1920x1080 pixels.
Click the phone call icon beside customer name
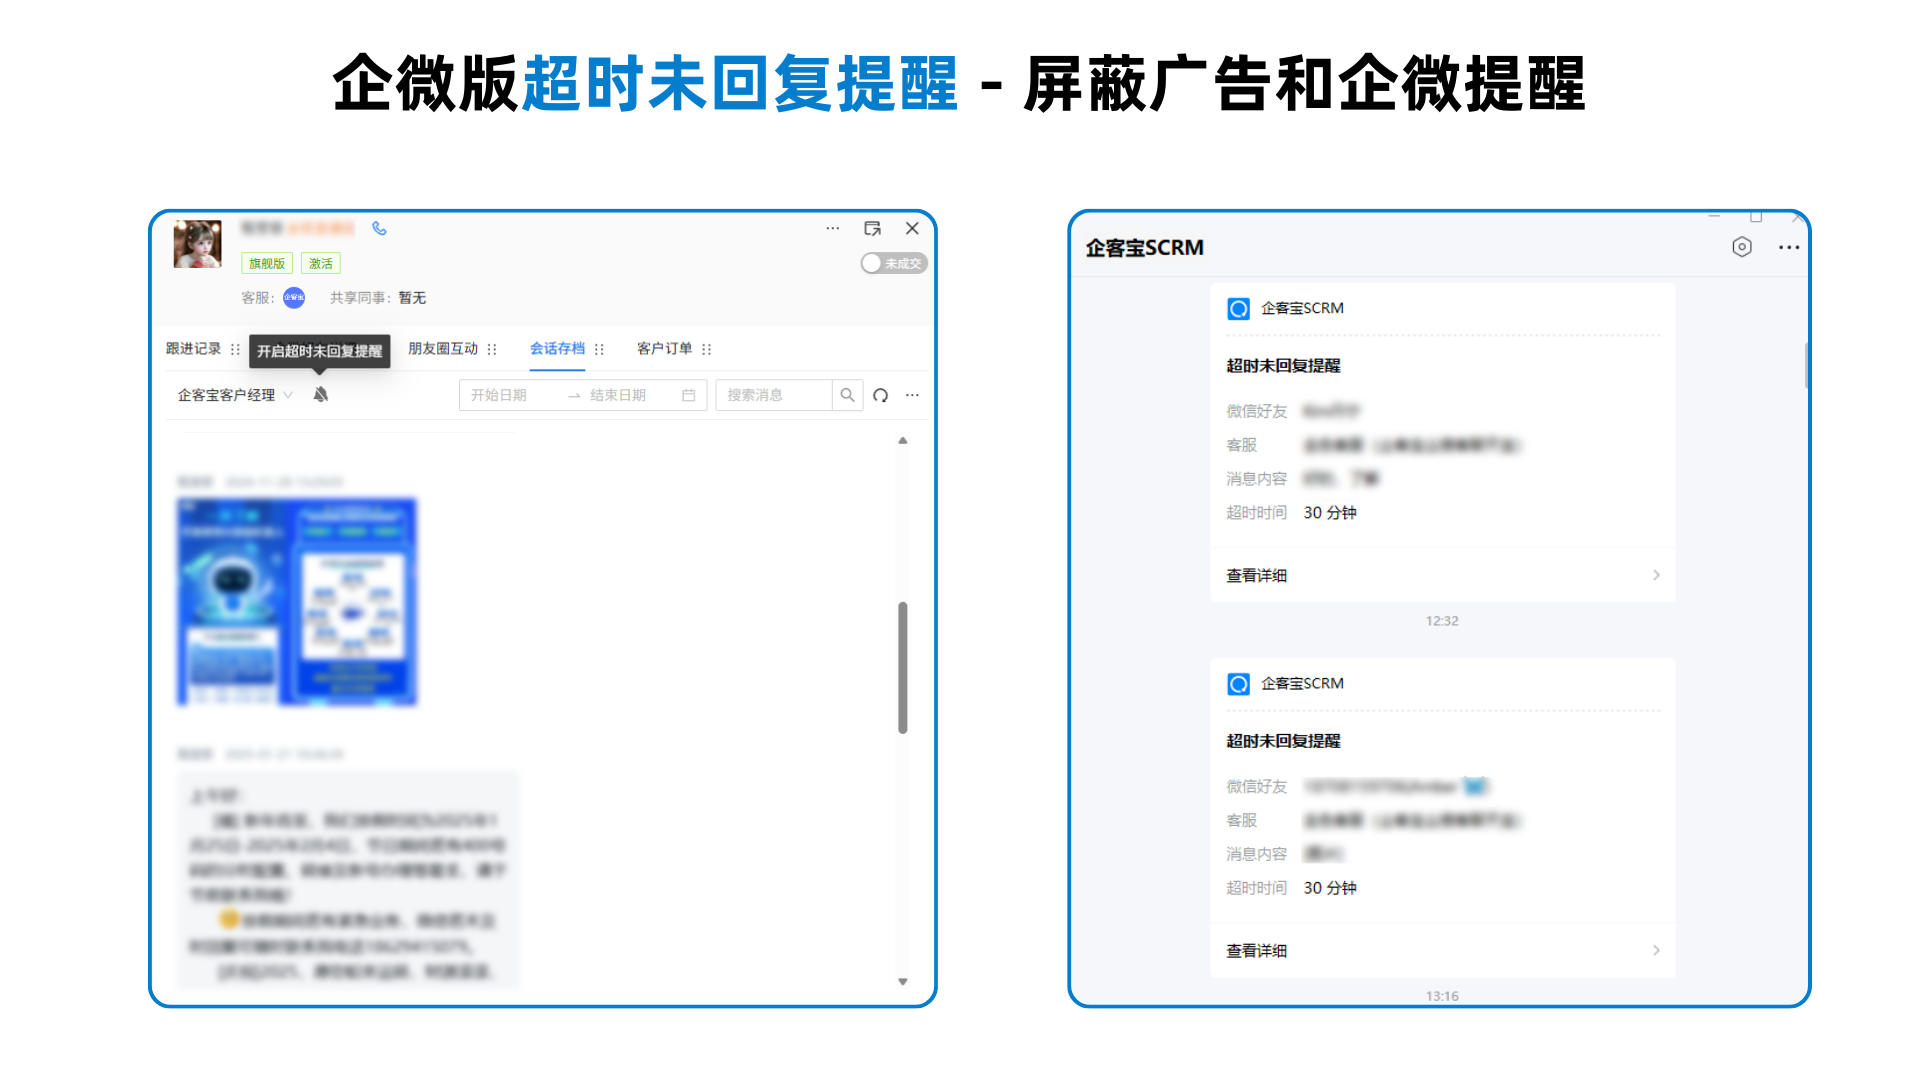(379, 228)
